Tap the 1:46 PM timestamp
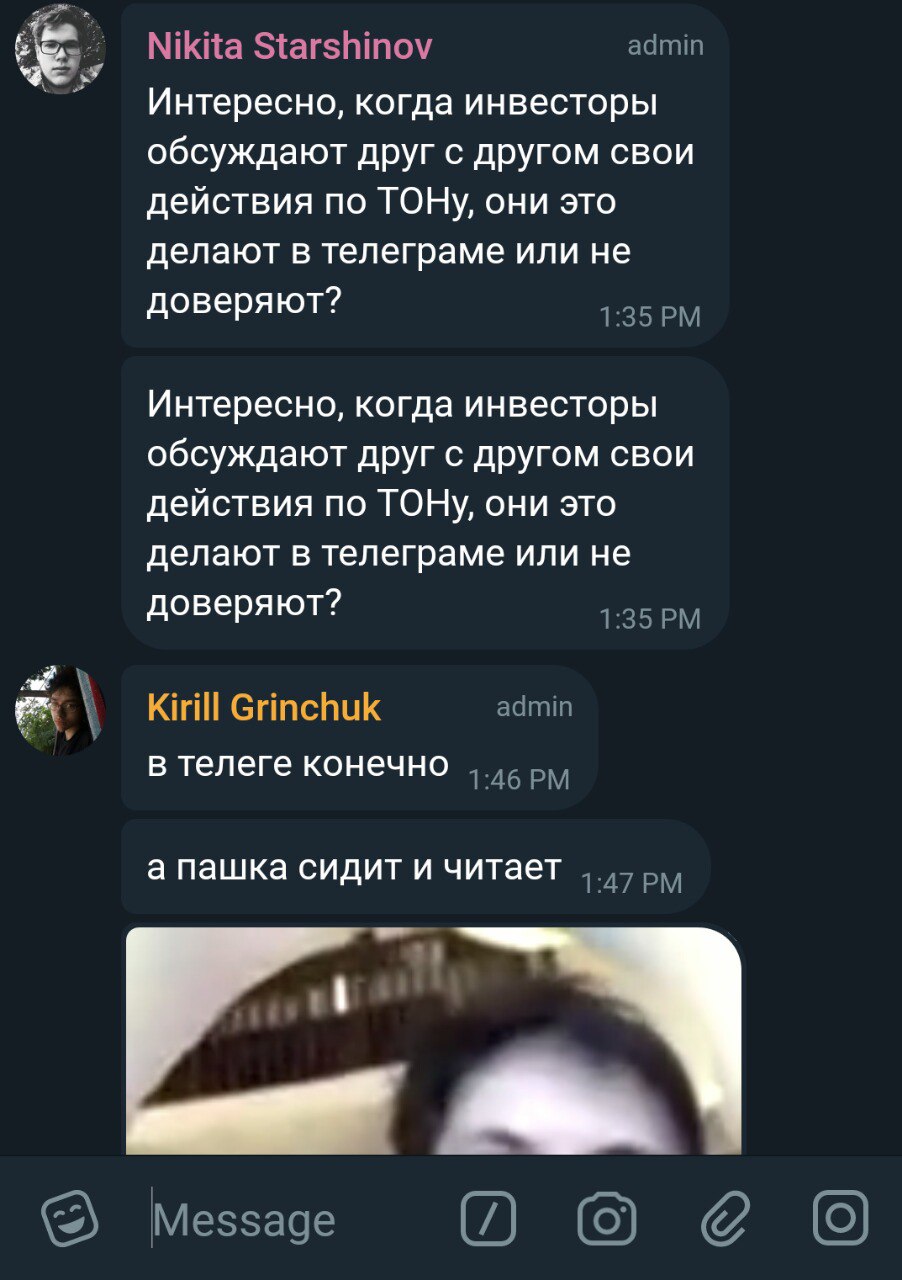 click(x=519, y=780)
